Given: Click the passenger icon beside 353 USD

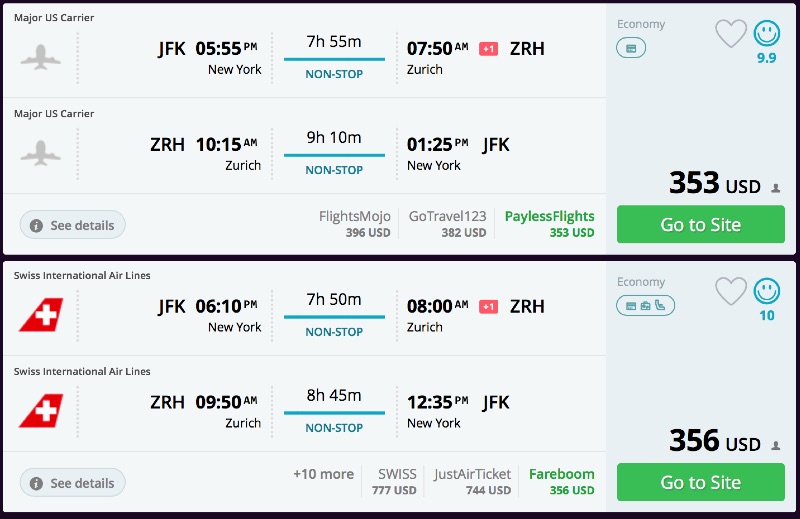Looking at the screenshot, I should click(774, 188).
